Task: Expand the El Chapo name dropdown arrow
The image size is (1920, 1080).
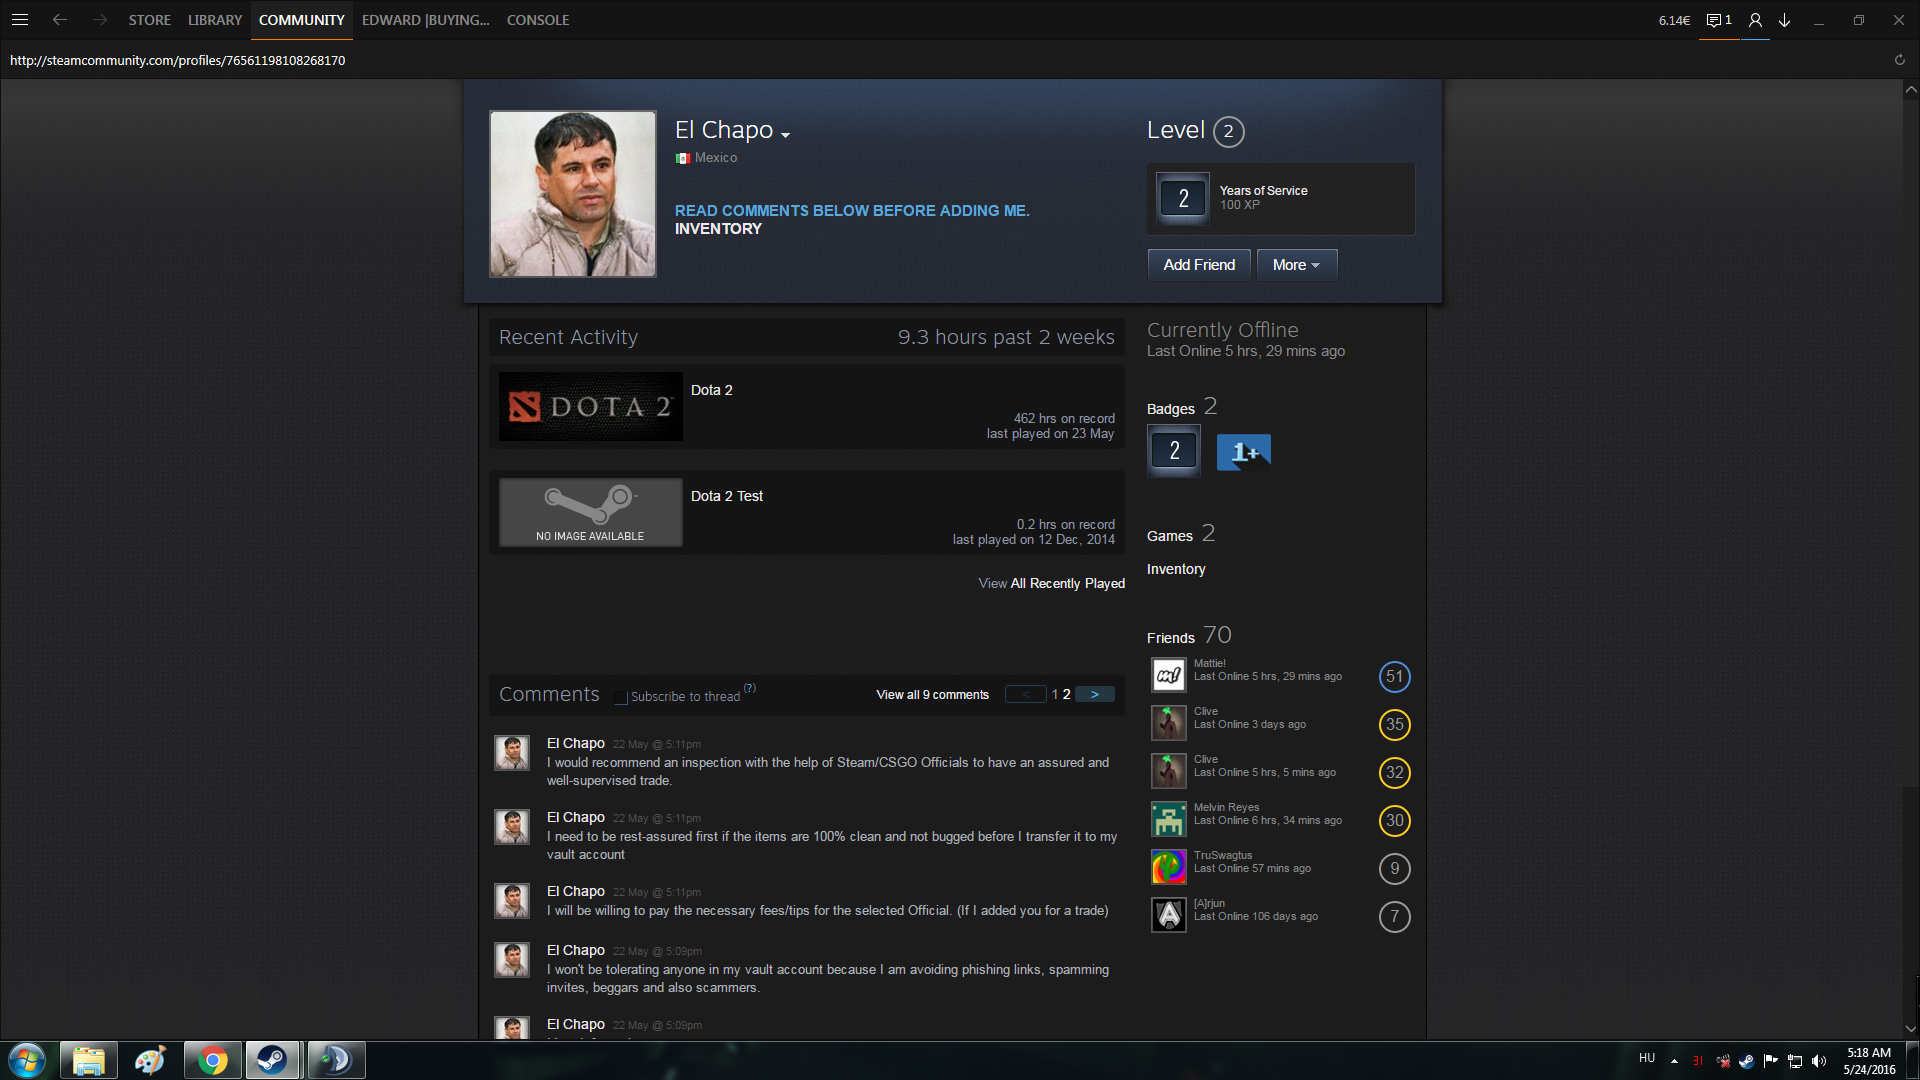Action: click(x=785, y=135)
